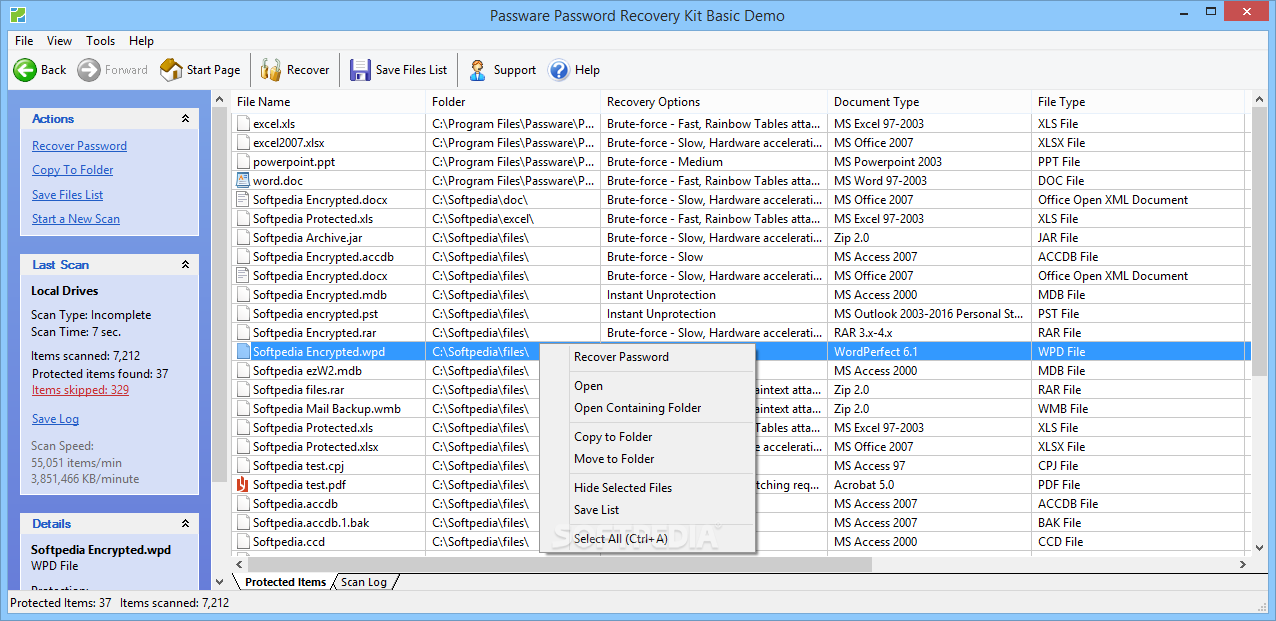Image resolution: width=1276 pixels, height=621 pixels.
Task: Sort by the File Name column header
Action: click(329, 102)
